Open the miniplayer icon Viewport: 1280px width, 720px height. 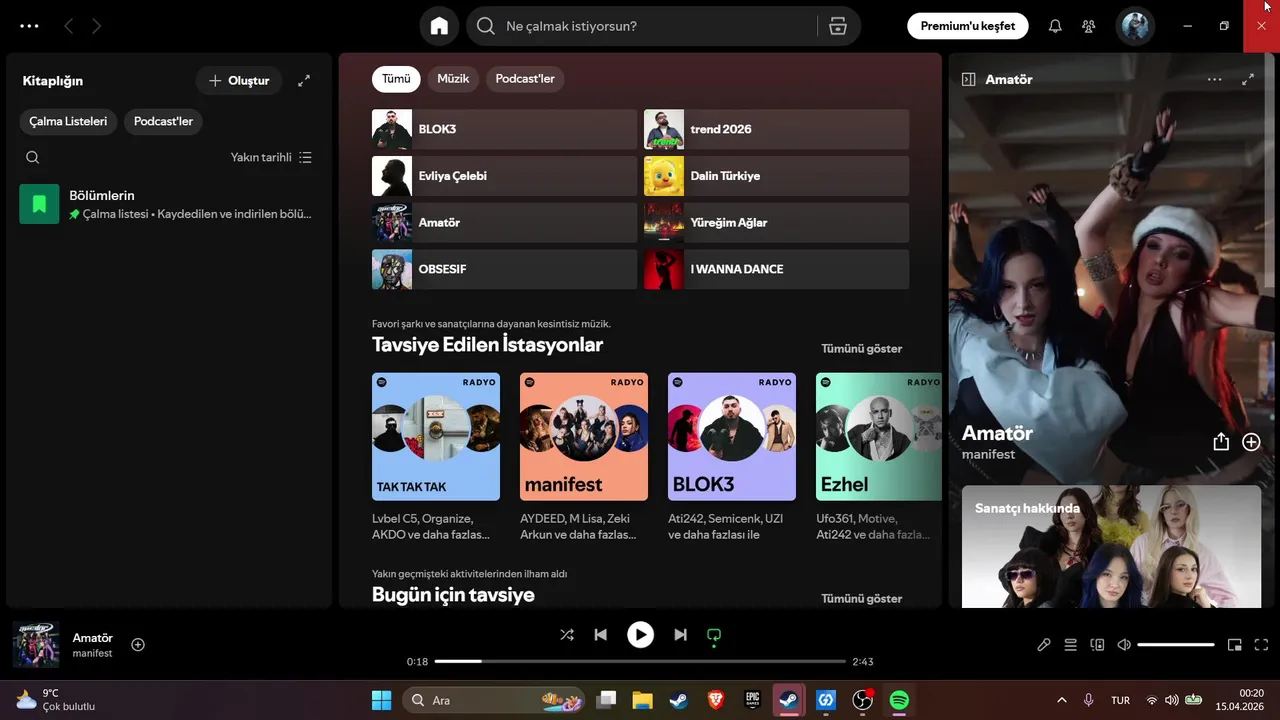pos(1235,645)
